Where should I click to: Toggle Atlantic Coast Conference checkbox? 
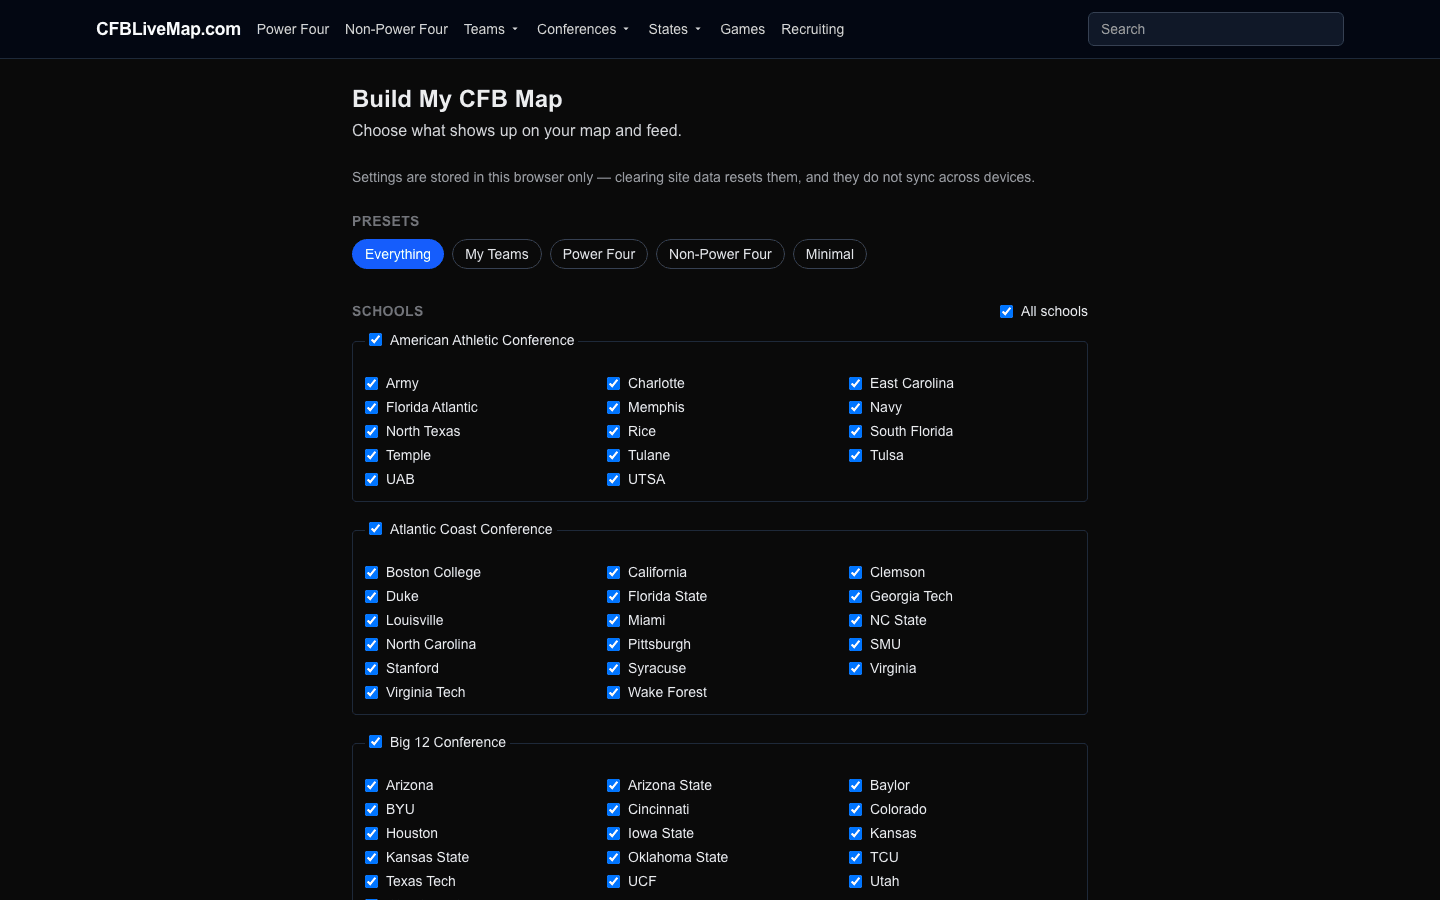coord(375,529)
